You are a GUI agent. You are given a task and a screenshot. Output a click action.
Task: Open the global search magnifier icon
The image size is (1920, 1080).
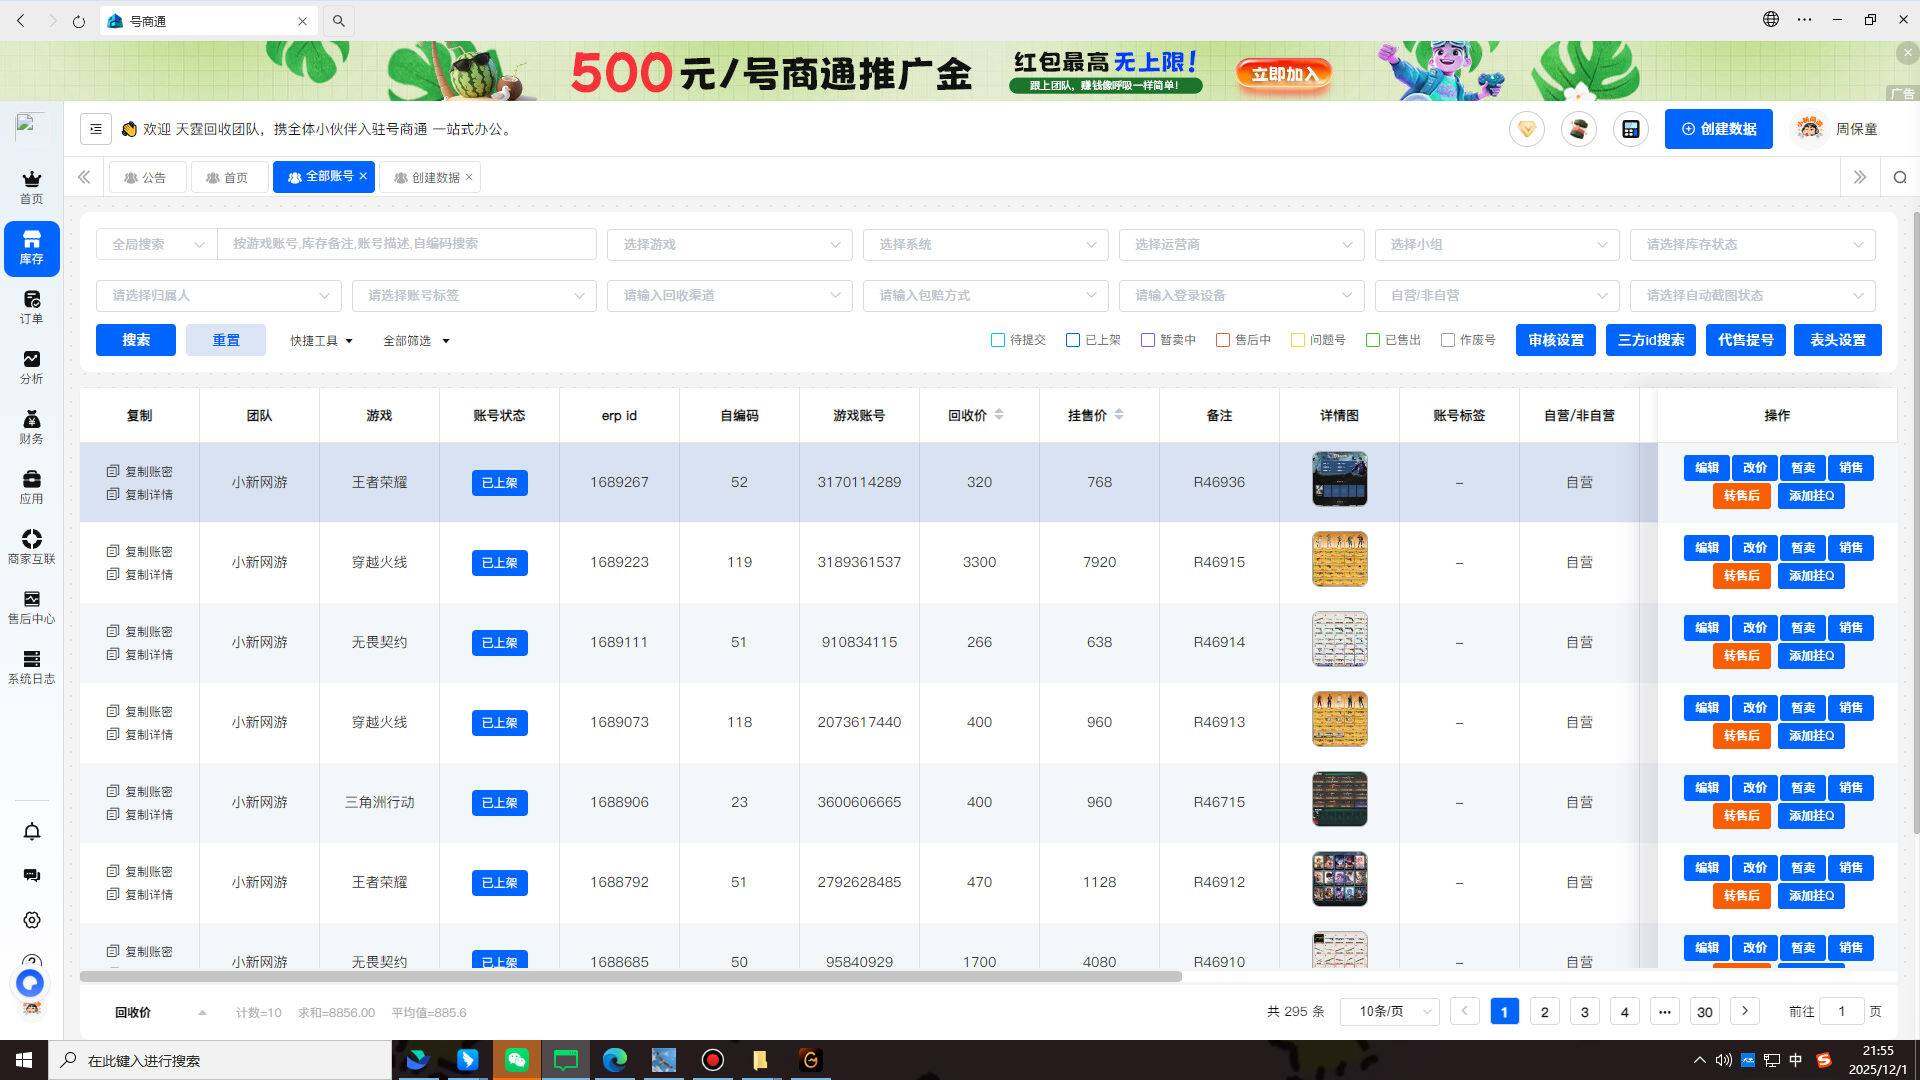[x=1899, y=177]
